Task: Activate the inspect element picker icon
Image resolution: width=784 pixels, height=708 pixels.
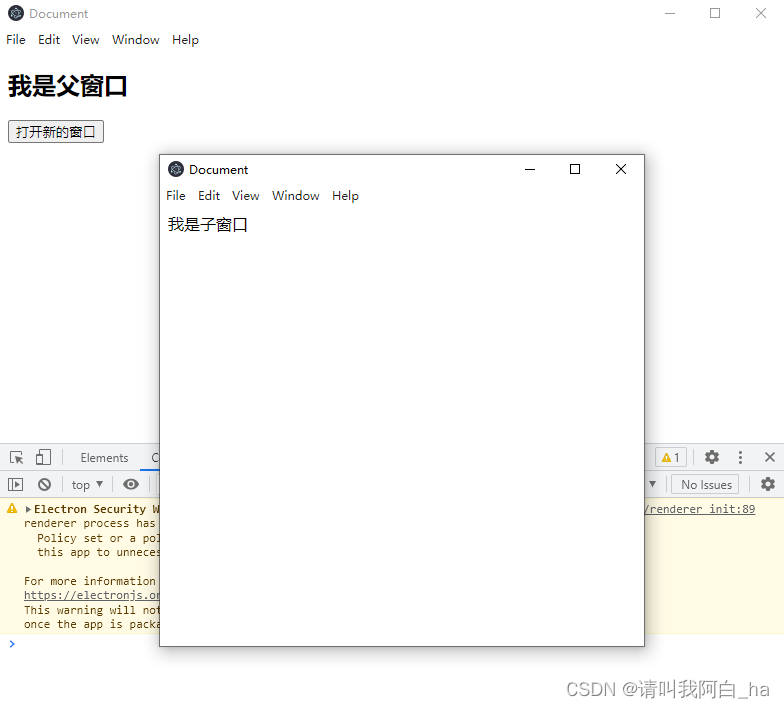Action: pyautogui.click(x=17, y=458)
